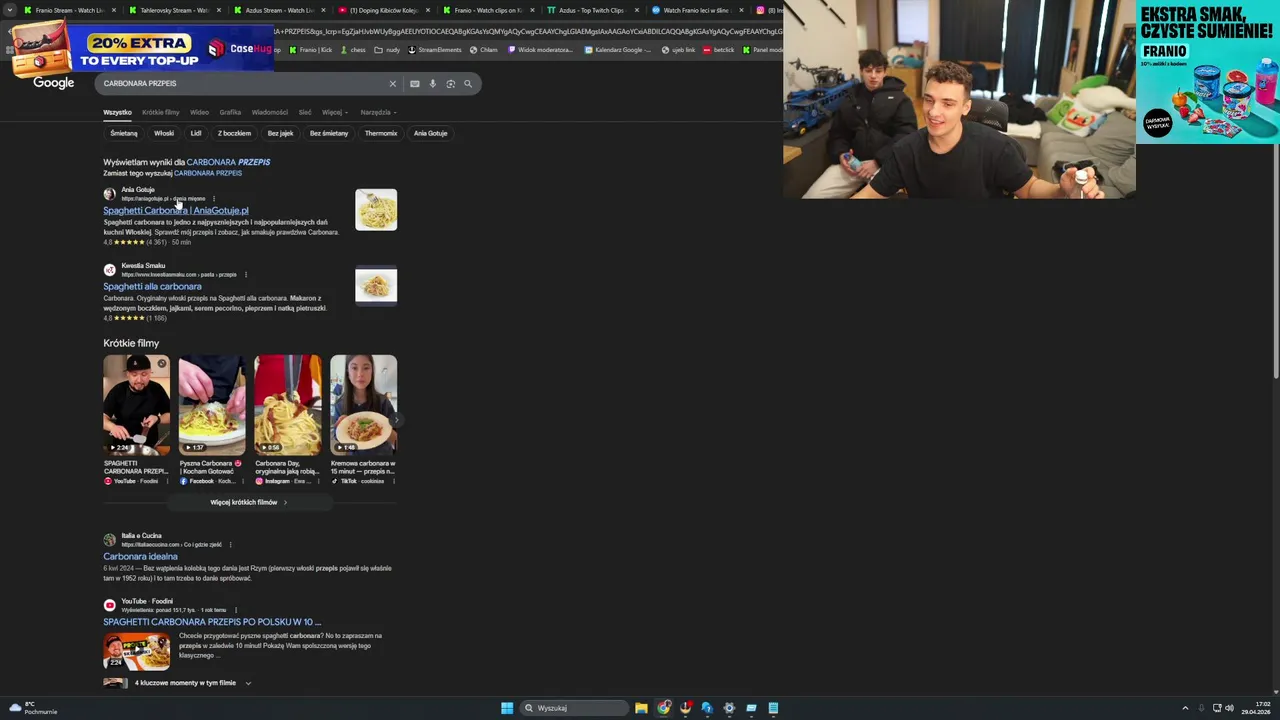
Task: Apply the Ania Gotuje filter chip
Action: (x=431, y=133)
